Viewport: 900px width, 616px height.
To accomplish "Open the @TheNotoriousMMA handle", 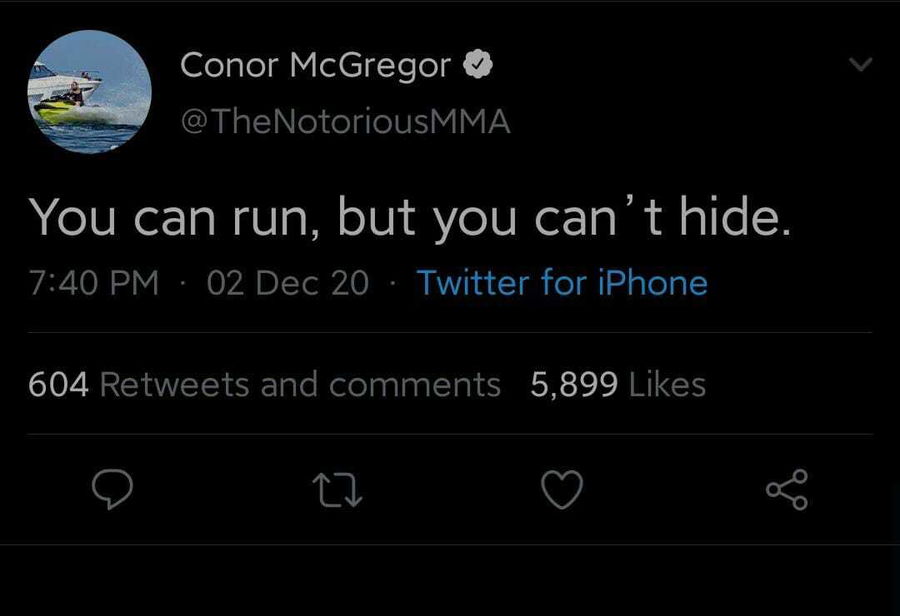I will (x=344, y=122).
